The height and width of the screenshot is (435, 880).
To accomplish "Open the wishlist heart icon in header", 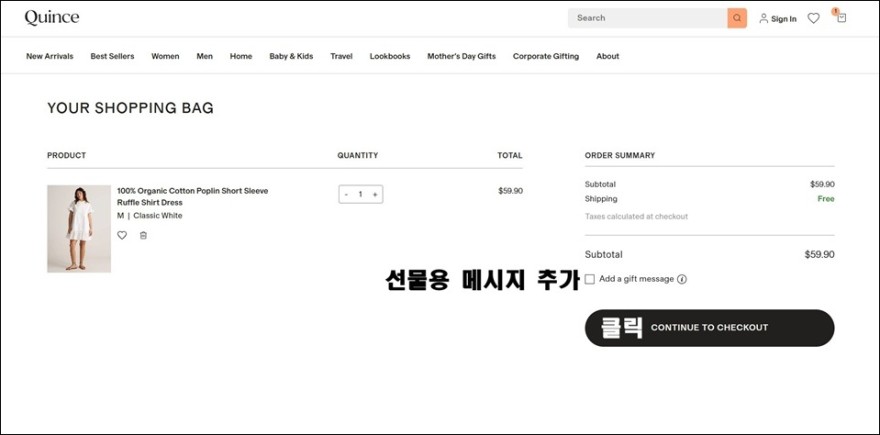I will point(813,19).
